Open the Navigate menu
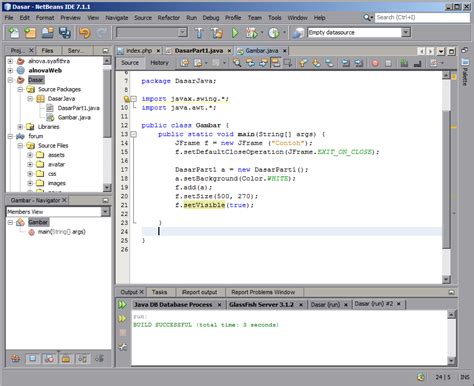This screenshot has height=386, width=474. point(117,18)
